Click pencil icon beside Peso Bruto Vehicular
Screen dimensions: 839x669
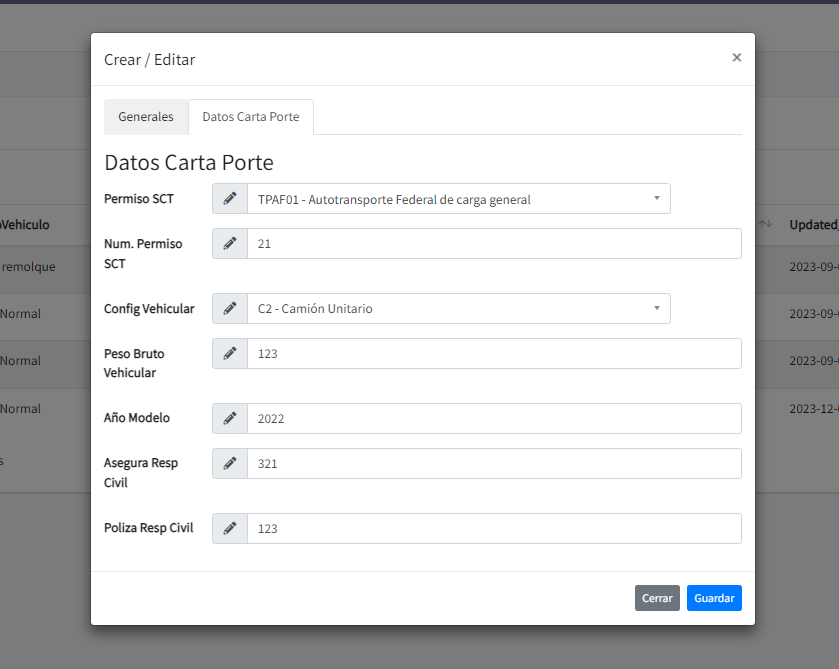(x=230, y=354)
